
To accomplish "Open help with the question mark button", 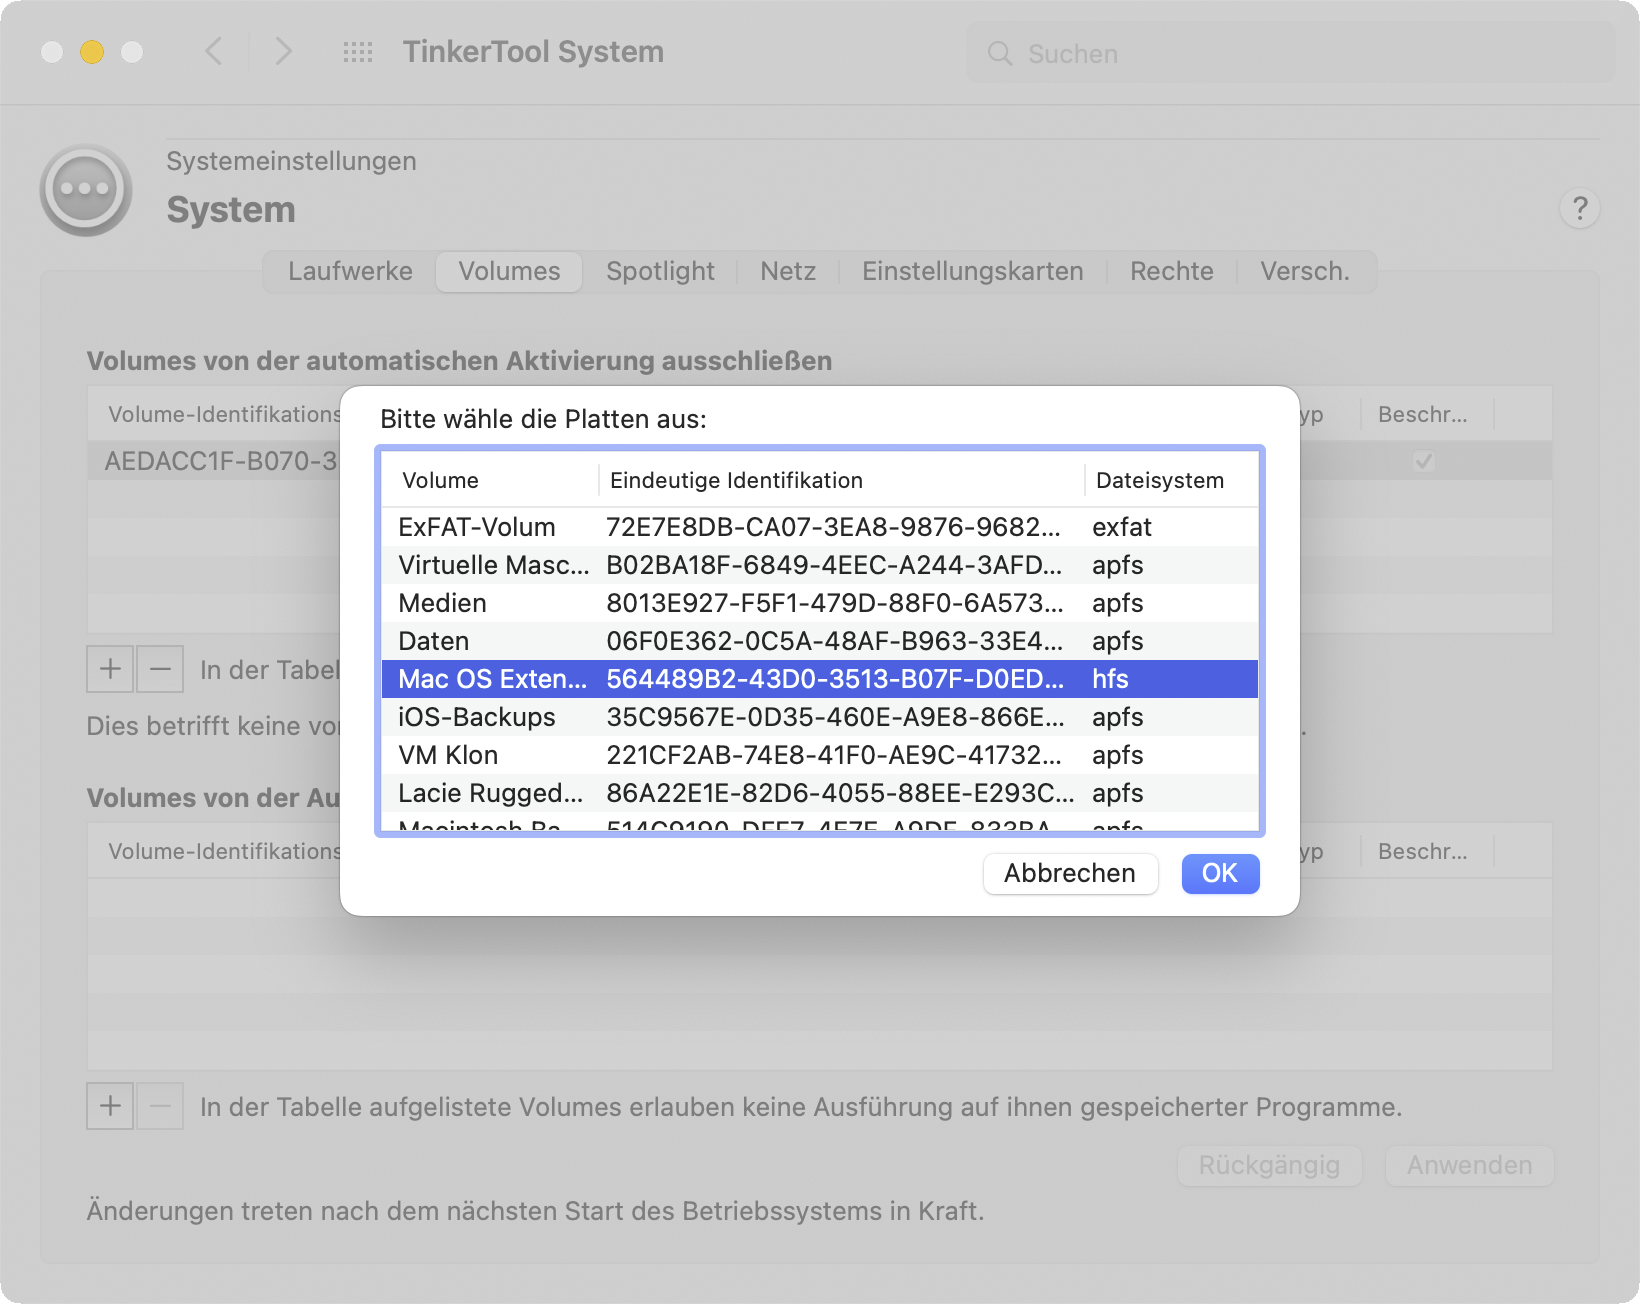I will [x=1580, y=208].
